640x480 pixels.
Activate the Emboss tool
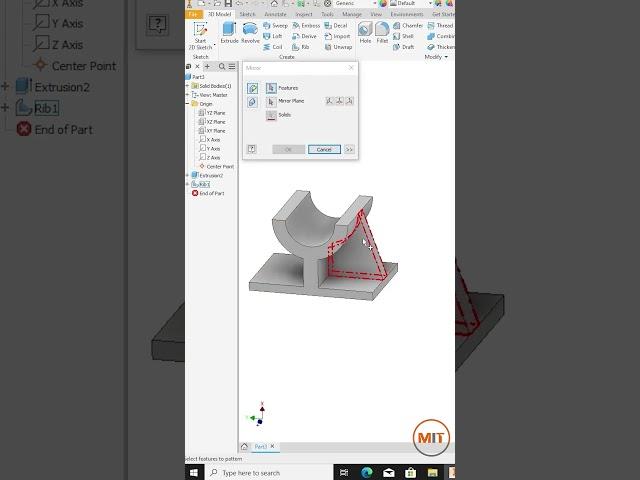306,25
